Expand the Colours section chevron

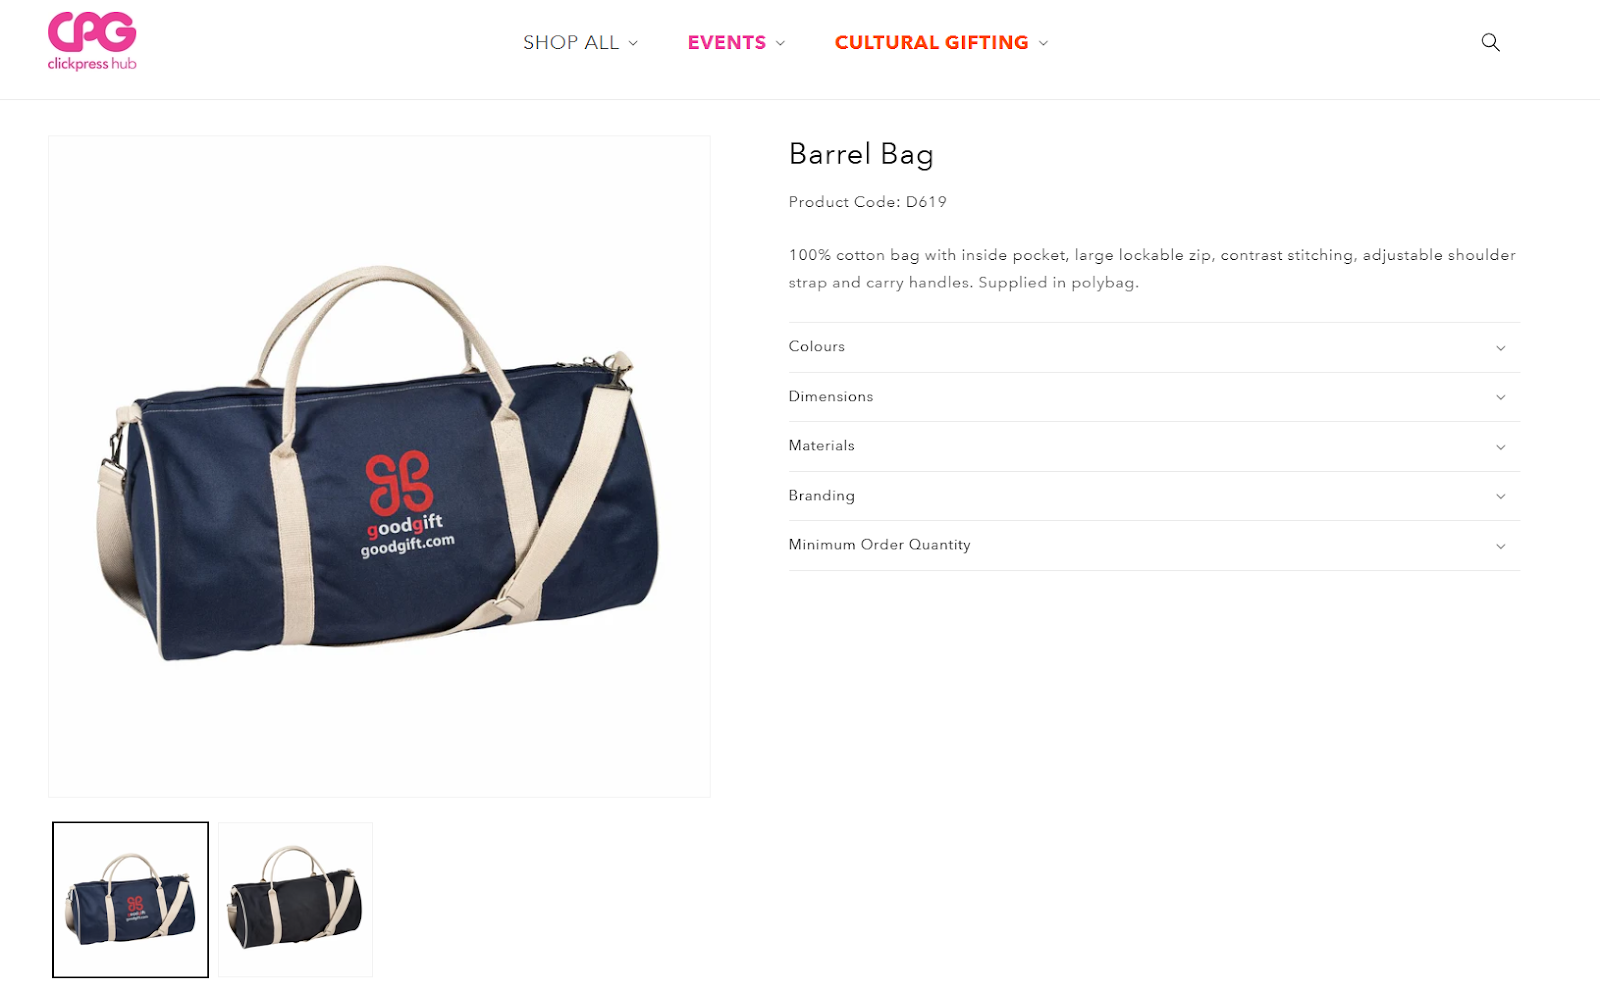point(1500,348)
